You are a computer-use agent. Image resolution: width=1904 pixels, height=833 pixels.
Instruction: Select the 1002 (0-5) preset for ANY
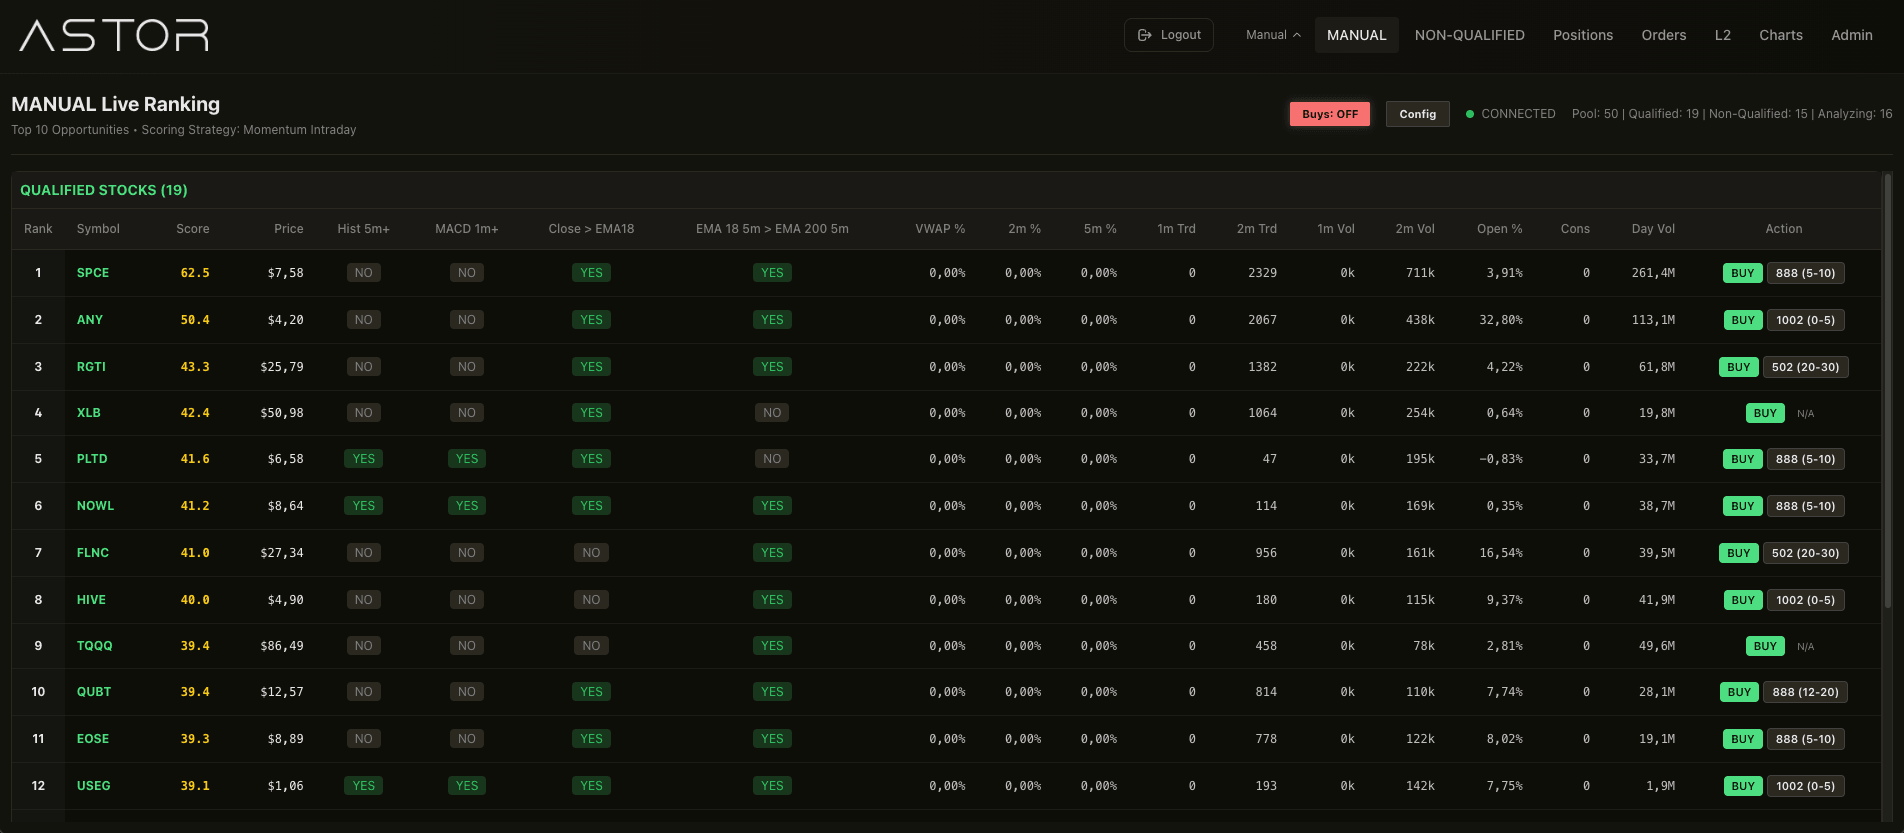1805,320
